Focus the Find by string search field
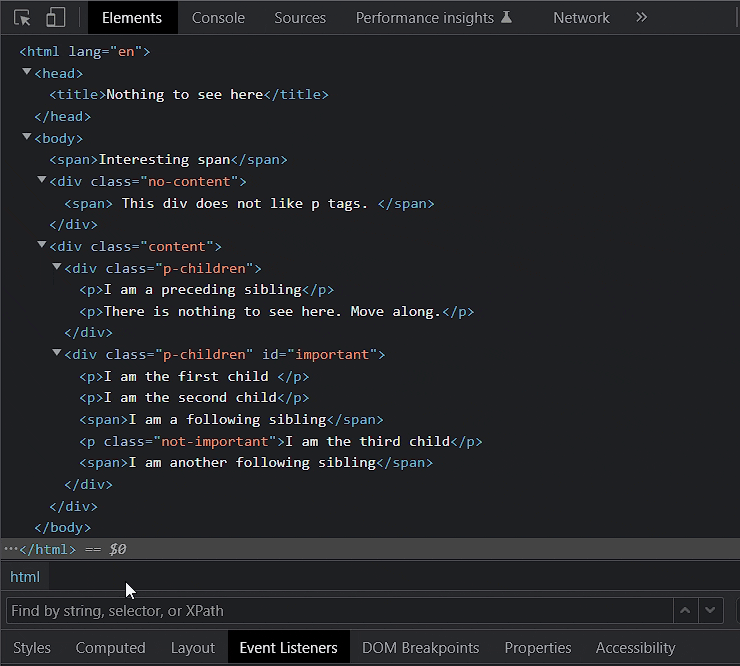This screenshot has height=666, width=740. pos(340,610)
